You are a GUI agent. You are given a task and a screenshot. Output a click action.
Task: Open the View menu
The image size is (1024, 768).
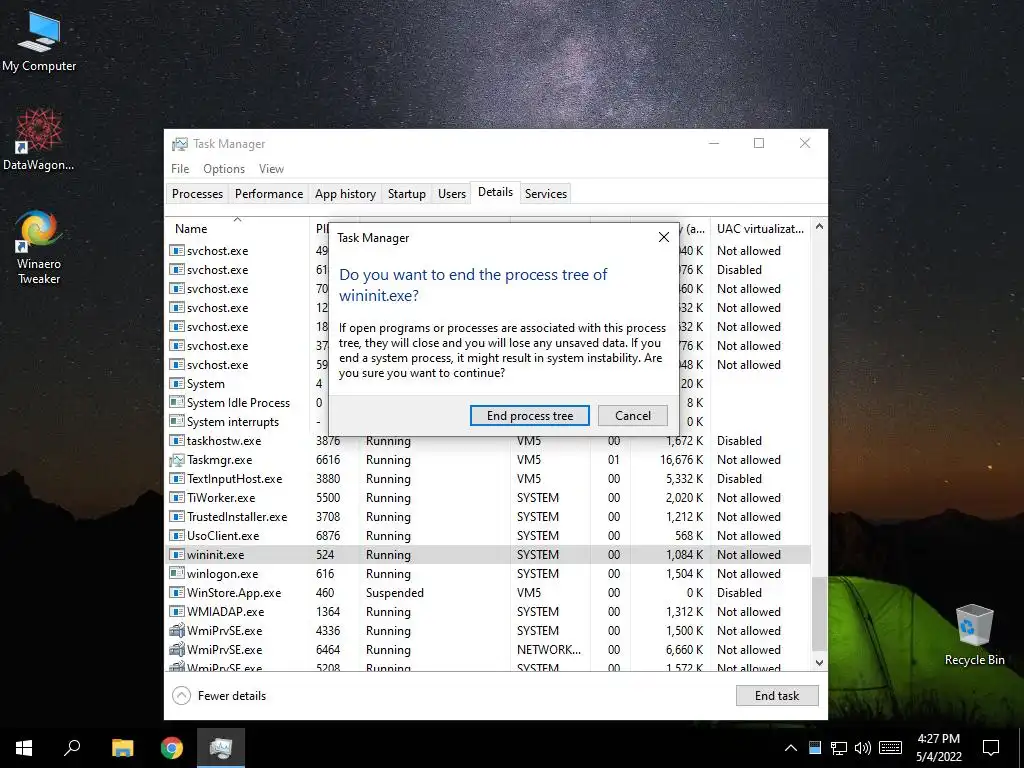click(271, 168)
